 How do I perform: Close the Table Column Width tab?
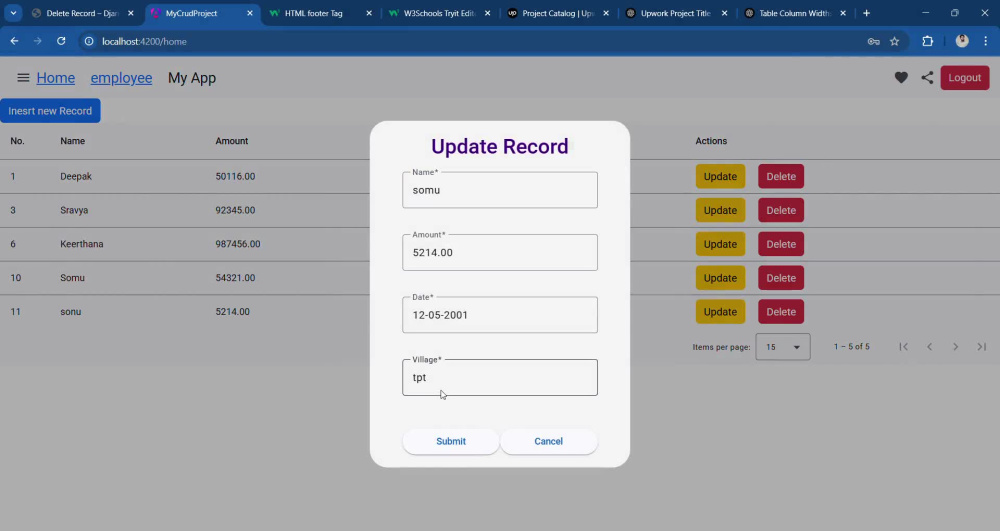point(843,13)
